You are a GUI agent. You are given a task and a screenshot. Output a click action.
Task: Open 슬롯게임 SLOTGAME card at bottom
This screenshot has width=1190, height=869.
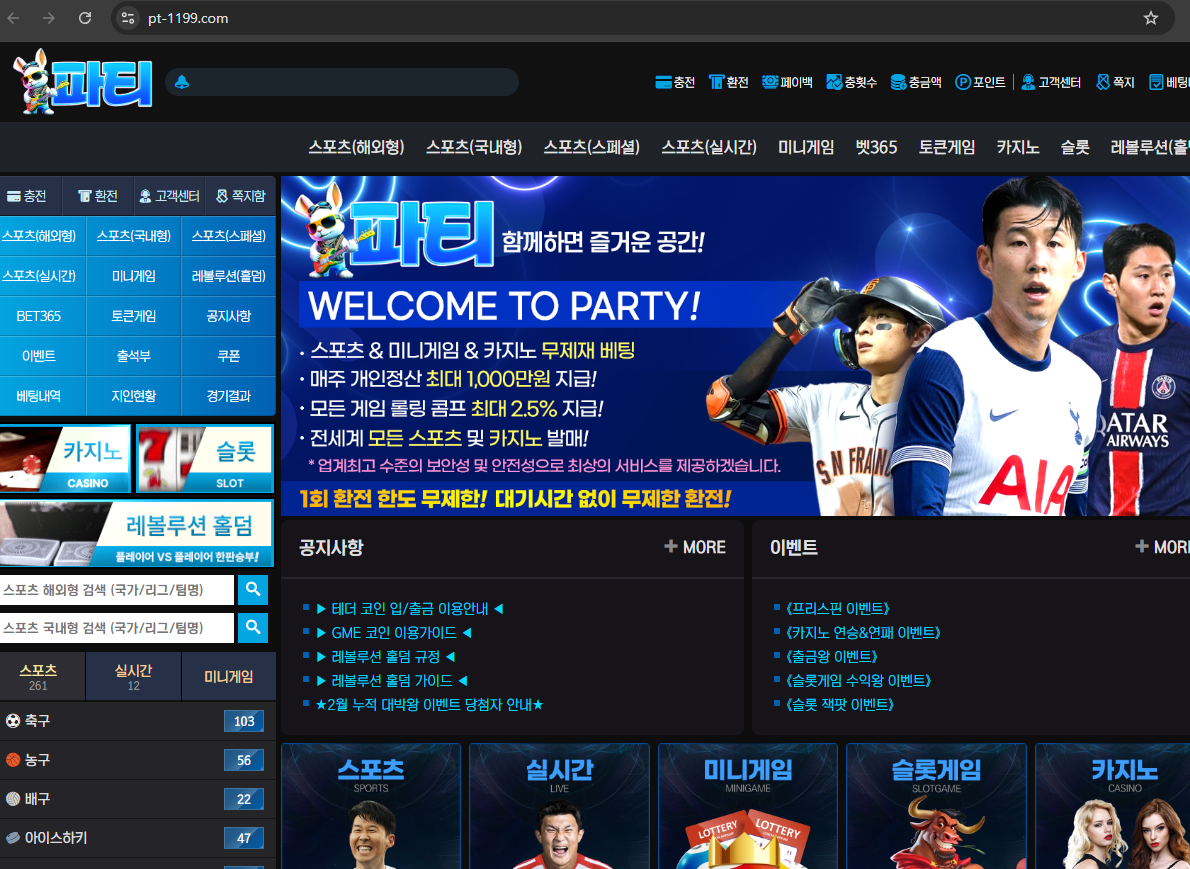pyautogui.click(x=937, y=806)
